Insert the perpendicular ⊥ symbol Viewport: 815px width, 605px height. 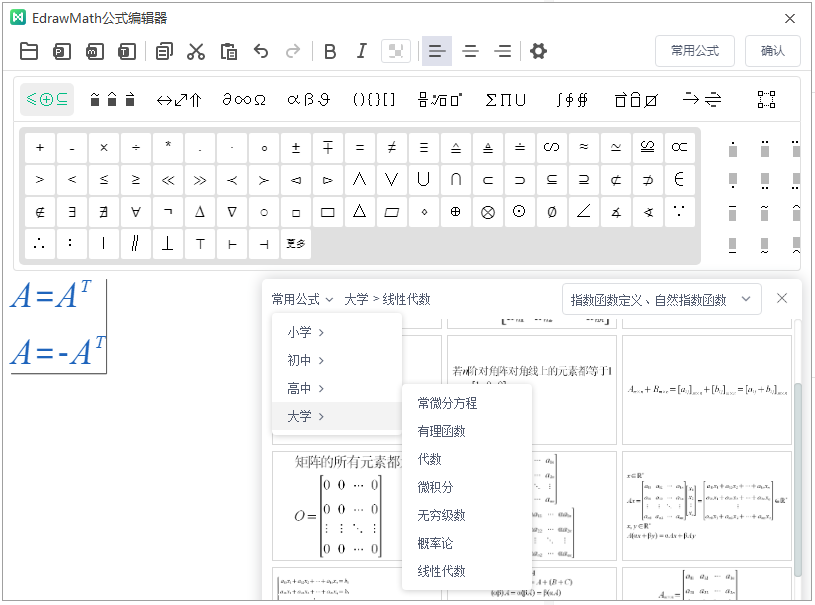[168, 244]
